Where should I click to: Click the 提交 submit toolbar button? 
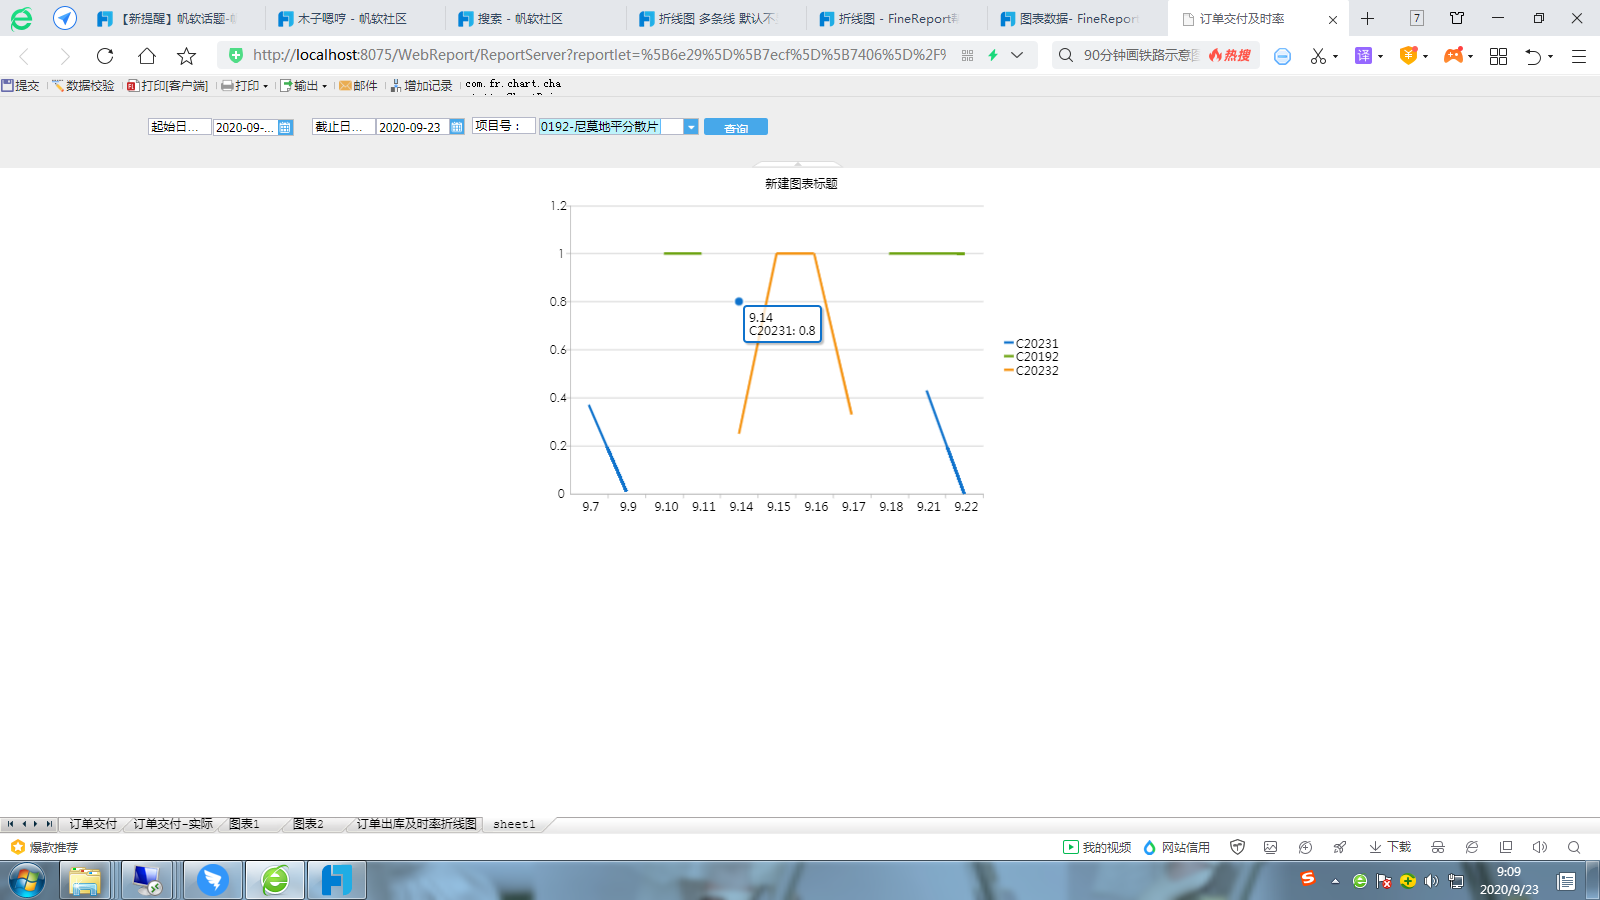click(21, 86)
